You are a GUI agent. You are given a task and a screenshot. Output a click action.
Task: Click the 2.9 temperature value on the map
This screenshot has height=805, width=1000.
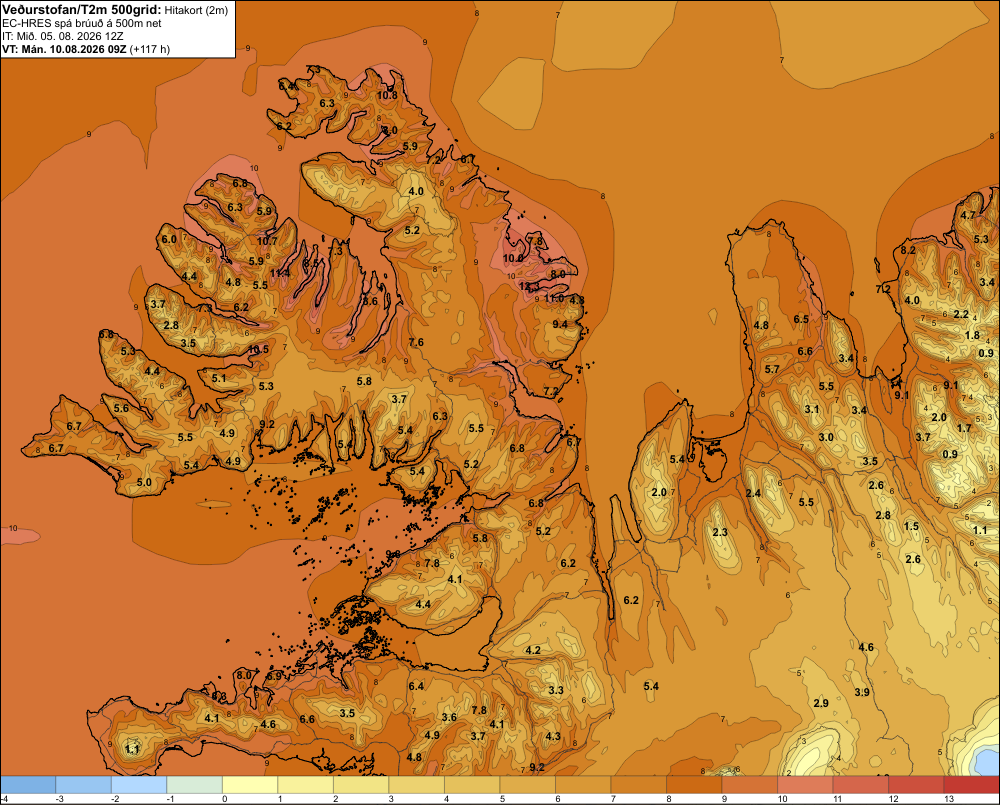(x=821, y=703)
